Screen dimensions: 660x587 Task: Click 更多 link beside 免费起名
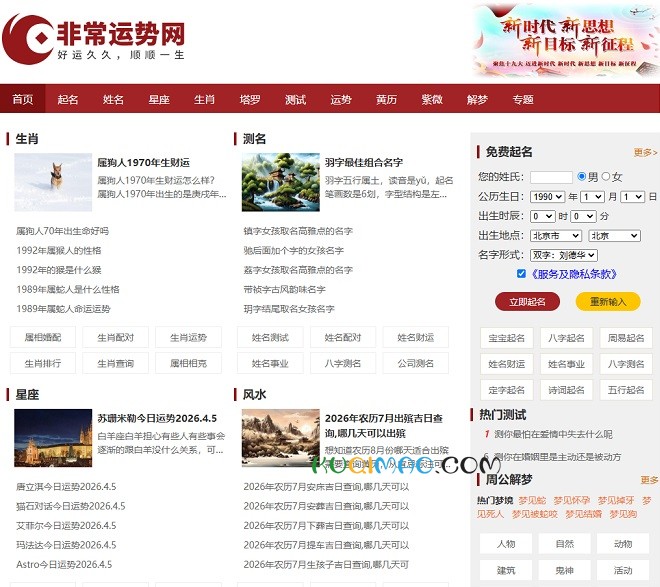645,152
